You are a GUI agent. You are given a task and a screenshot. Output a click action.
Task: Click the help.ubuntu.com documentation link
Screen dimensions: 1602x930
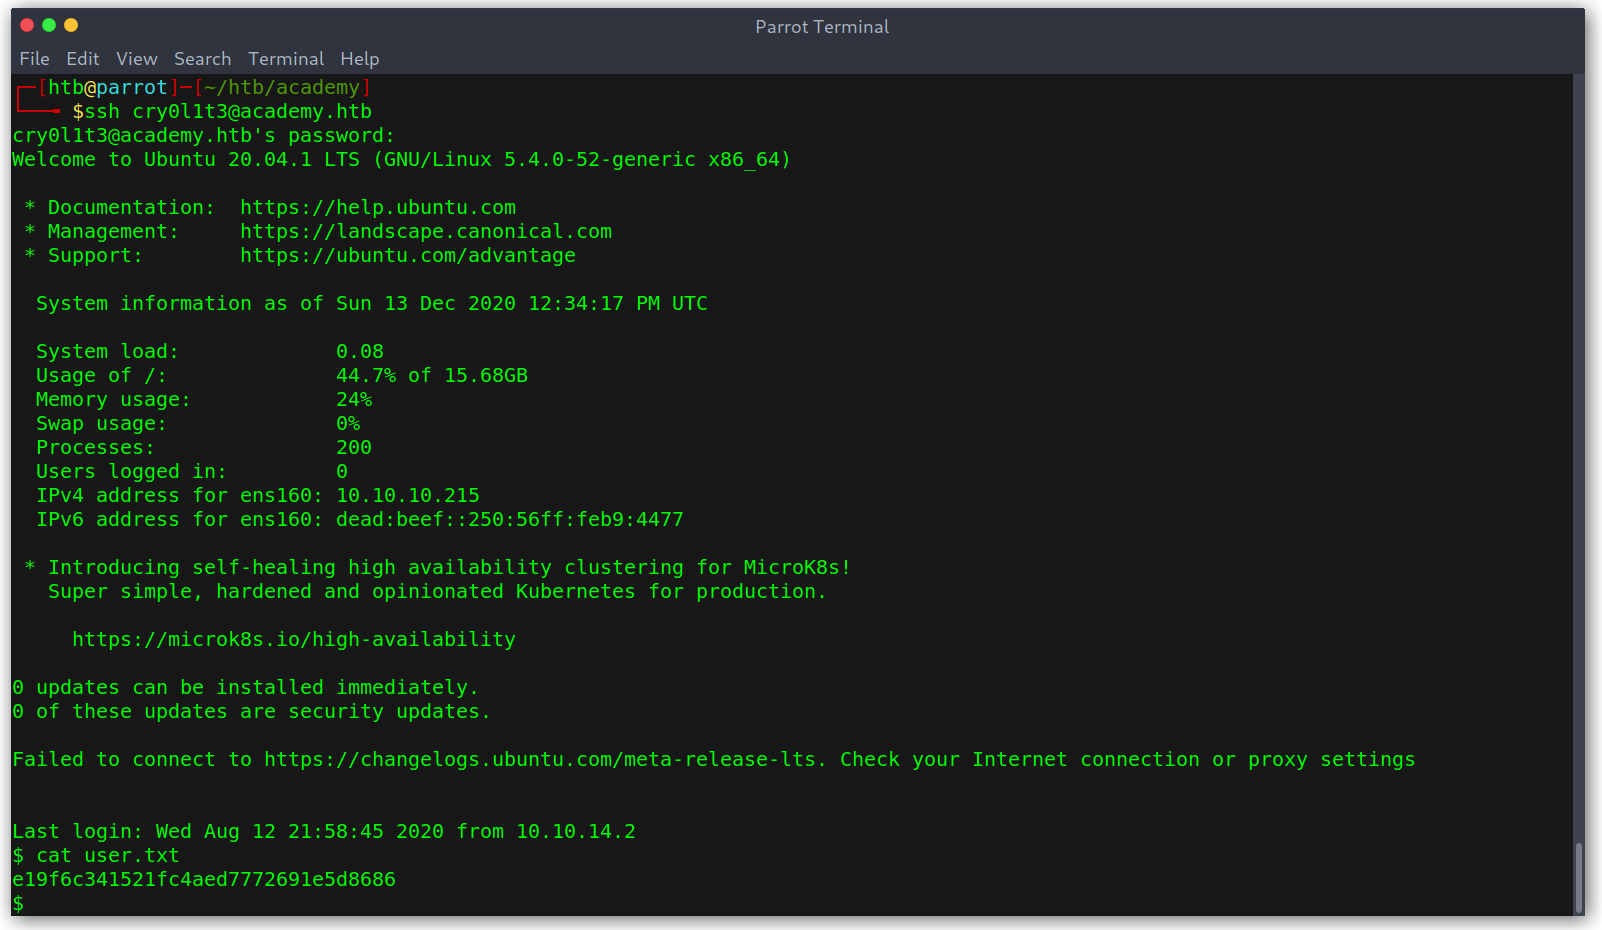coord(378,208)
